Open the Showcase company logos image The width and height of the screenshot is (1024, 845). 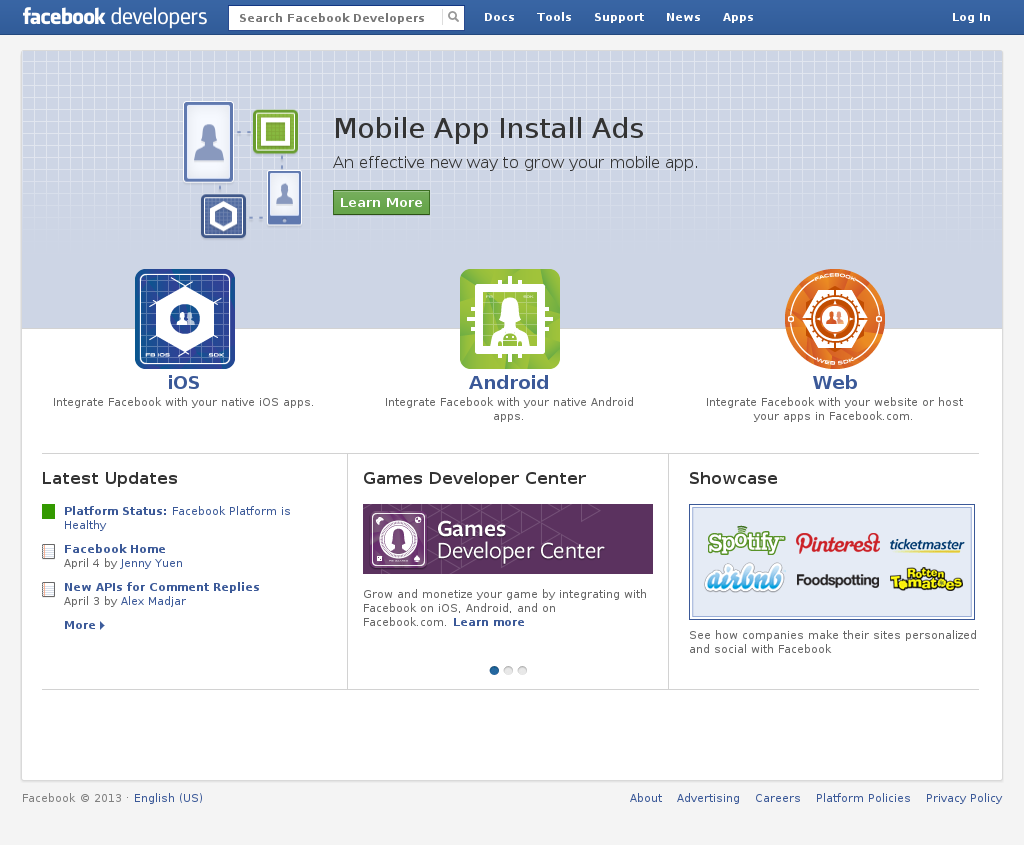pos(831,561)
